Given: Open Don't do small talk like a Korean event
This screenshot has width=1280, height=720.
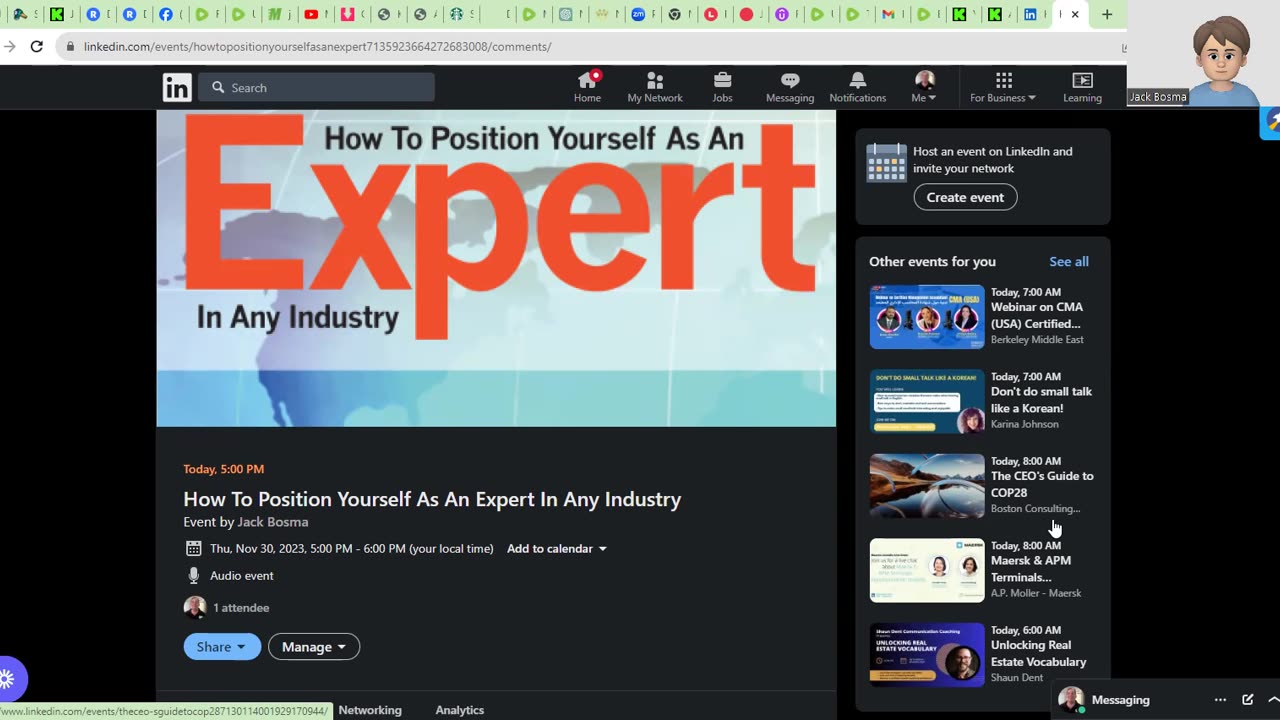Looking at the screenshot, I should pyautogui.click(x=1041, y=400).
